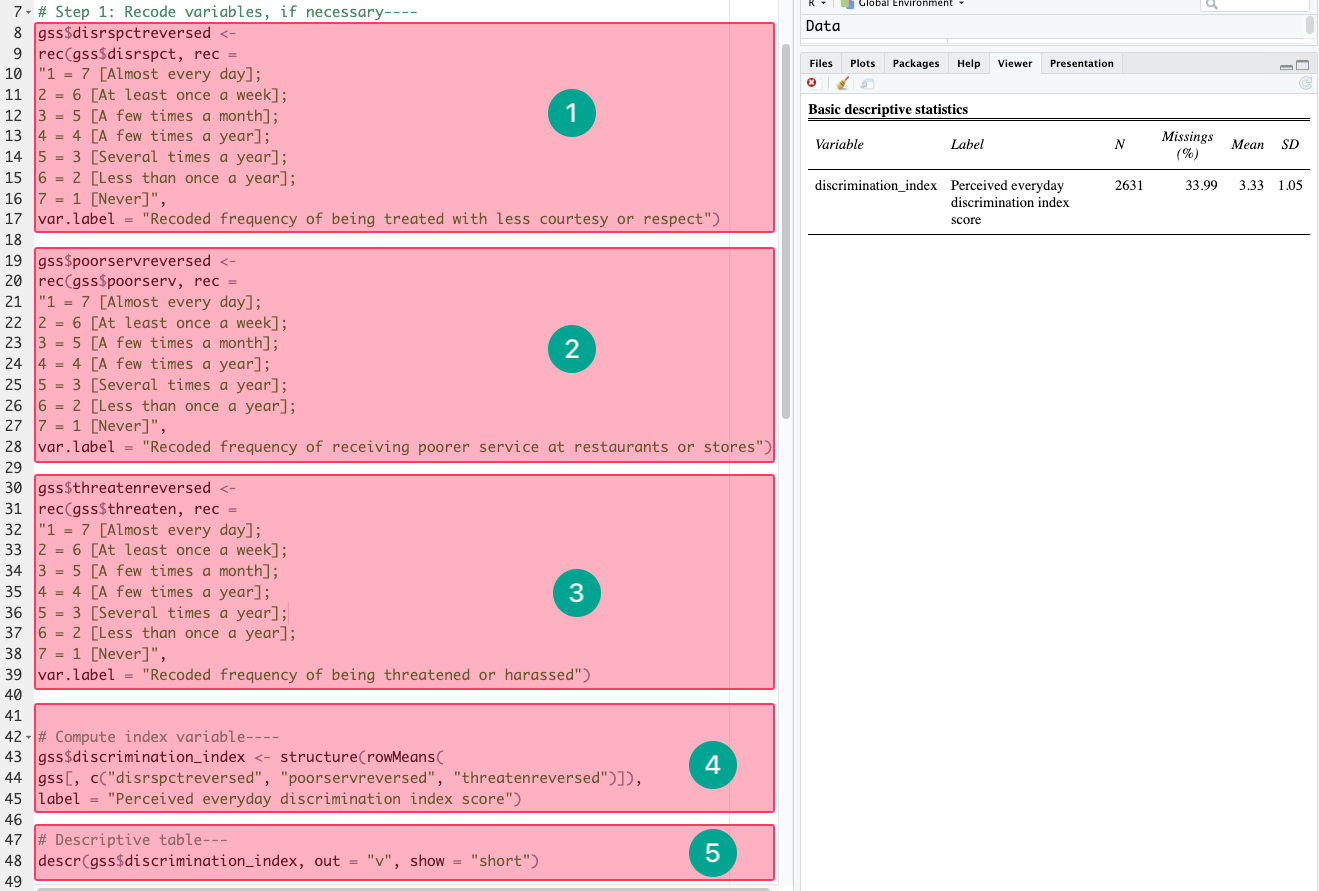Collapse the Compute index variable section fold arrow

click(x=29, y=736)
